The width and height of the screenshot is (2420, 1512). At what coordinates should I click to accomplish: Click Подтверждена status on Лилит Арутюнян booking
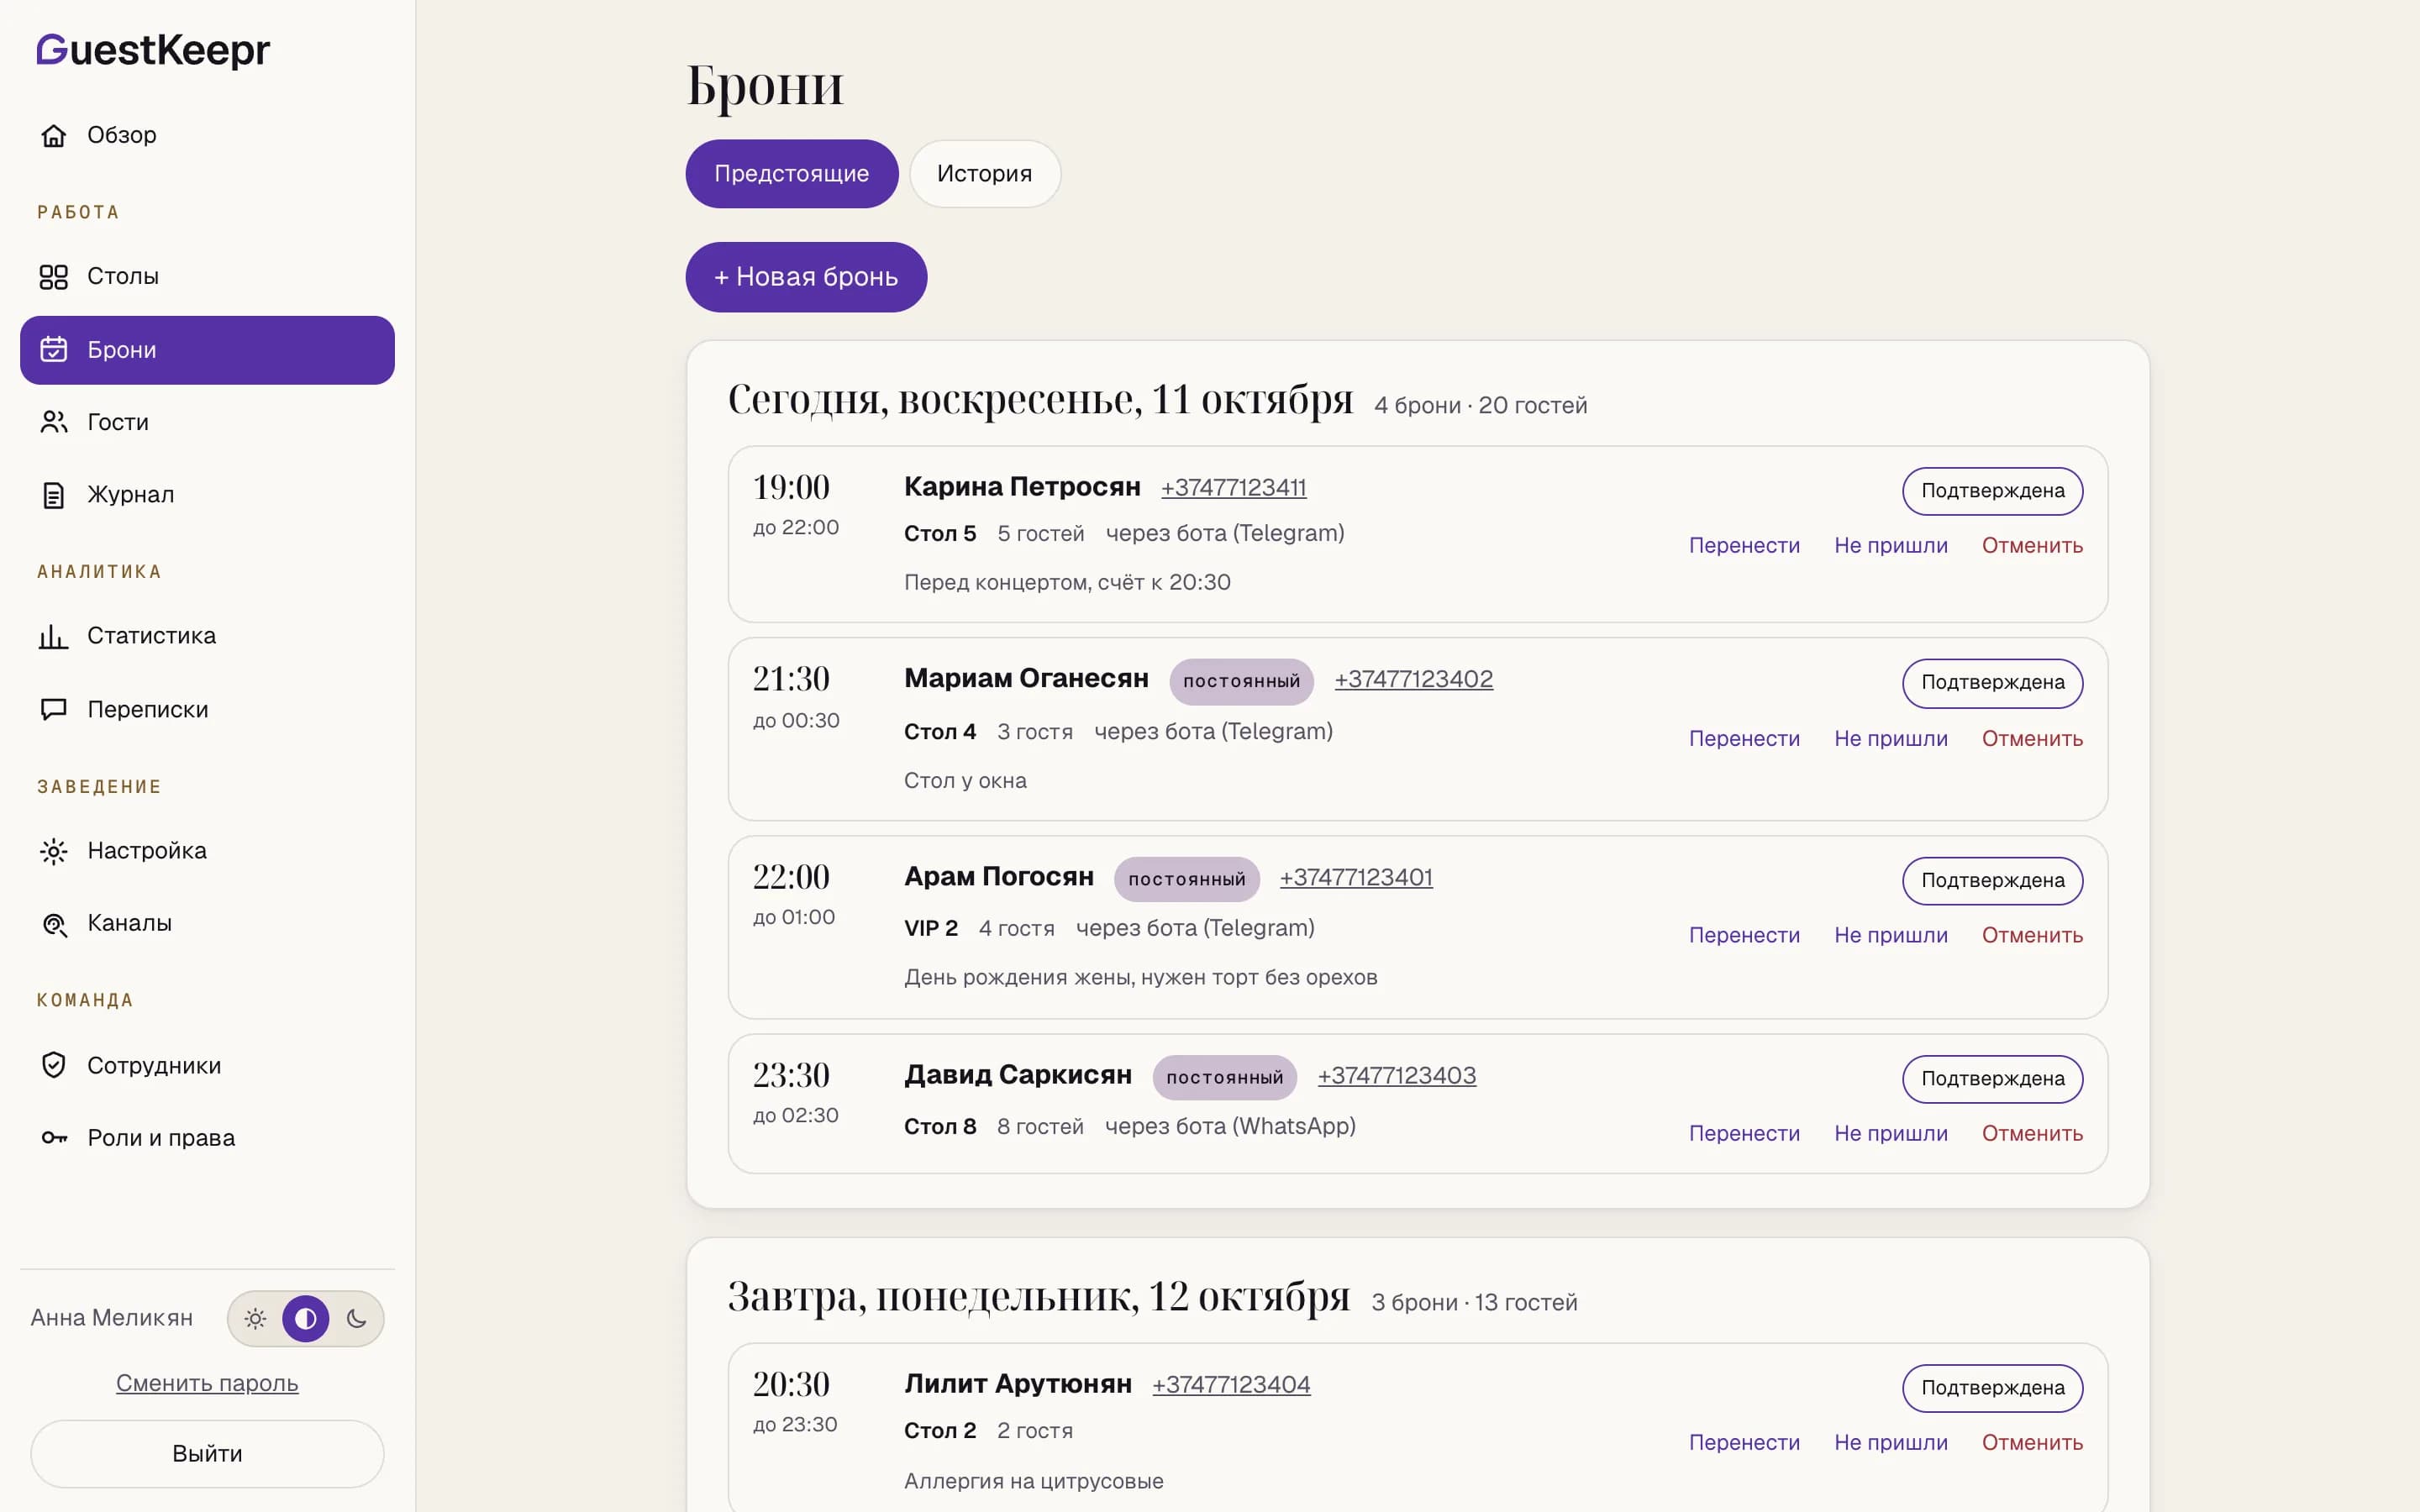click(x=1992, y=1388)
